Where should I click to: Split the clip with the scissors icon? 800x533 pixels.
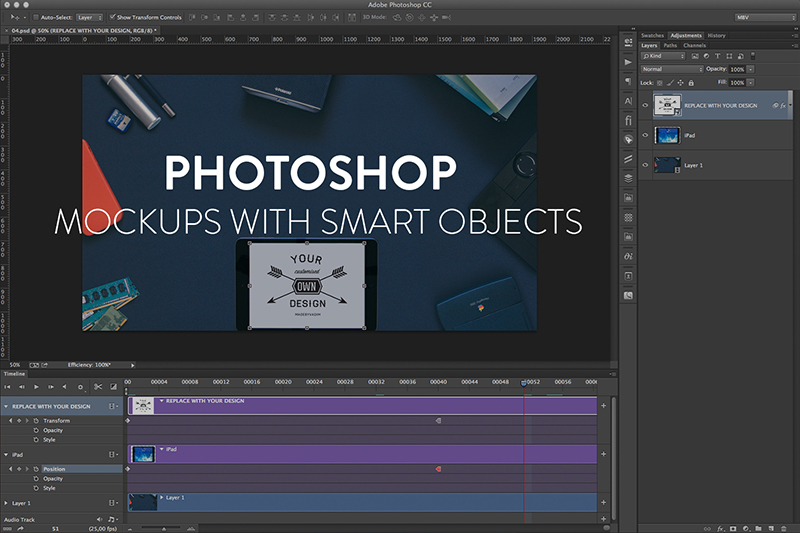98,386
